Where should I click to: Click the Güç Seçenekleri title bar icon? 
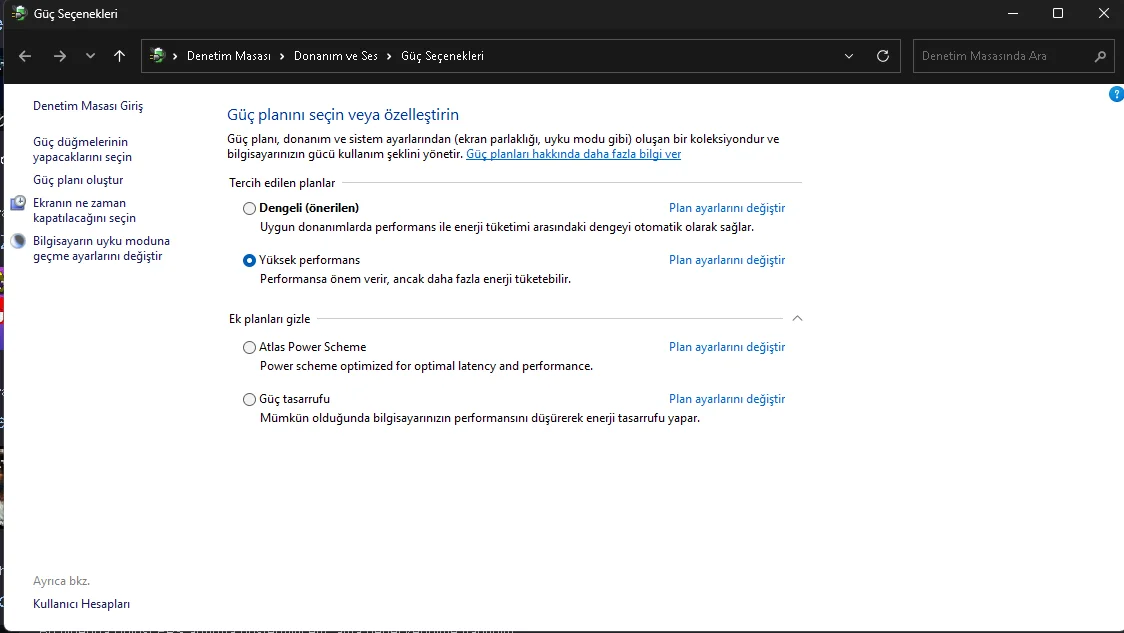point(19,13)
